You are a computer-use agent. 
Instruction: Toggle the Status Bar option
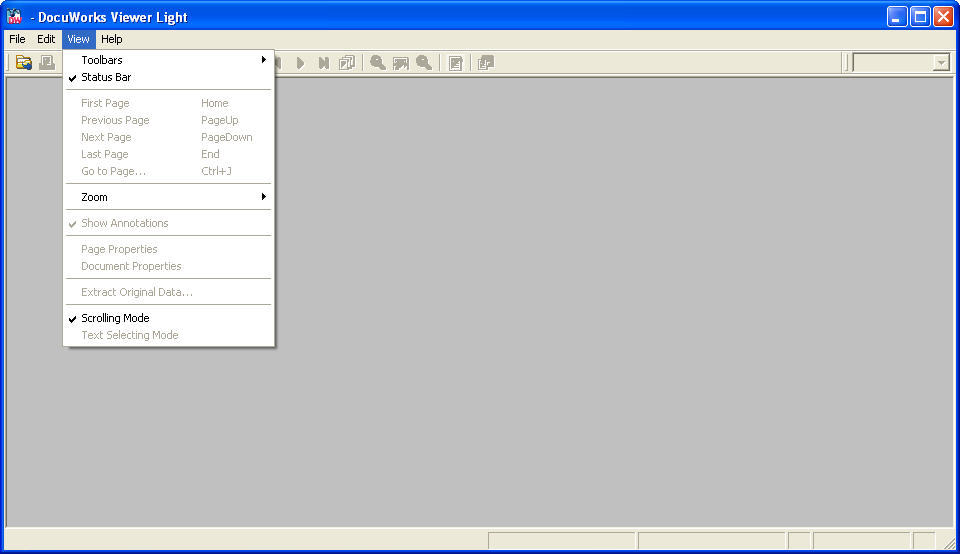169,77
